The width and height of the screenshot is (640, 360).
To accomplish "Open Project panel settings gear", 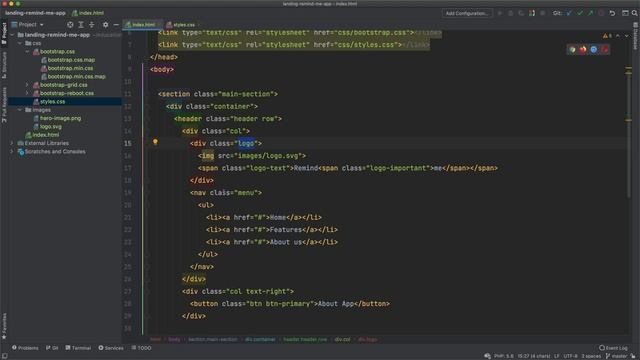I will click(x=105, y=24).
